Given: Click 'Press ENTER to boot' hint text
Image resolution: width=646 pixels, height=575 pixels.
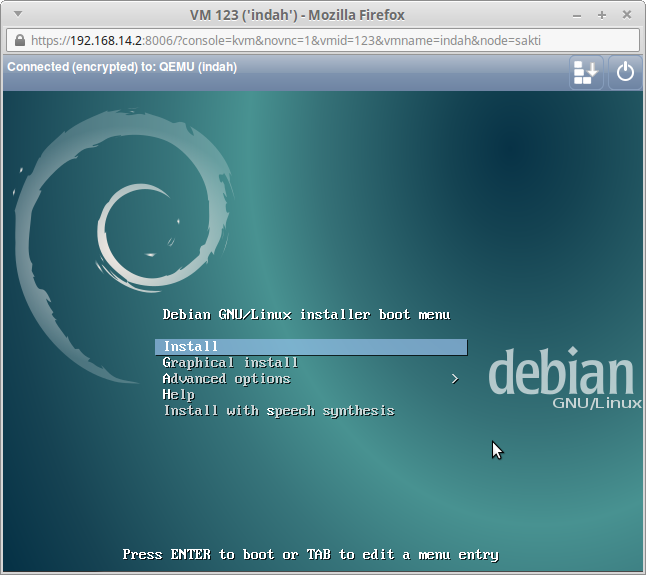Looking at the screenshot, I should pos(198,554).
